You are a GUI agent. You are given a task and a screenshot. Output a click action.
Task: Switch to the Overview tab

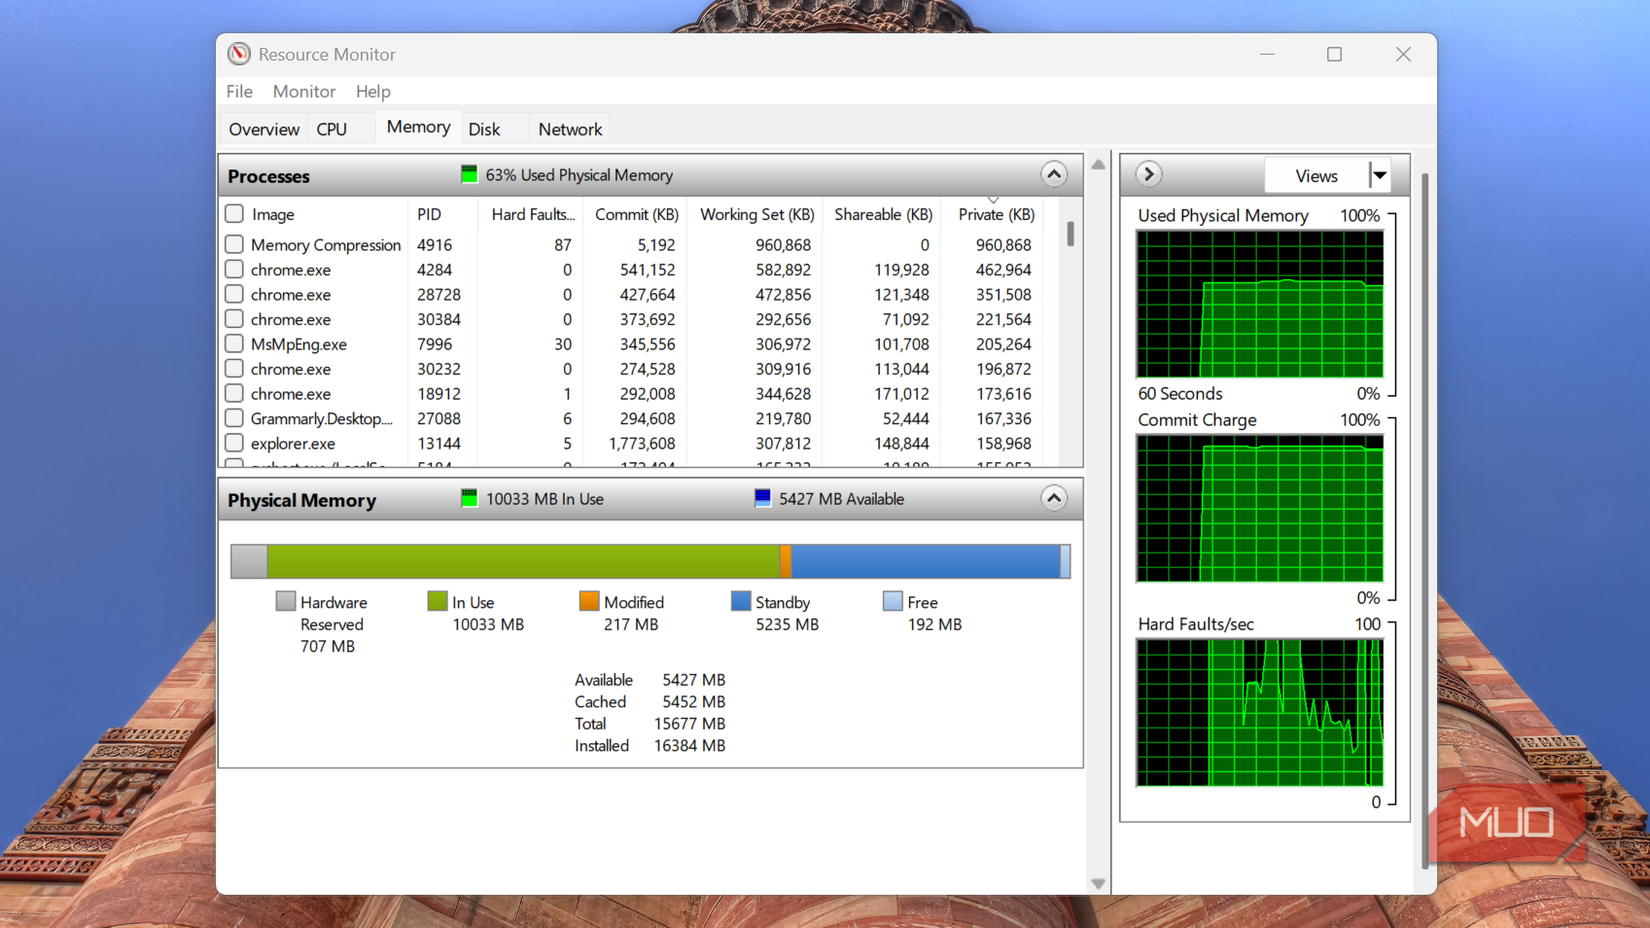click(264, 129)
